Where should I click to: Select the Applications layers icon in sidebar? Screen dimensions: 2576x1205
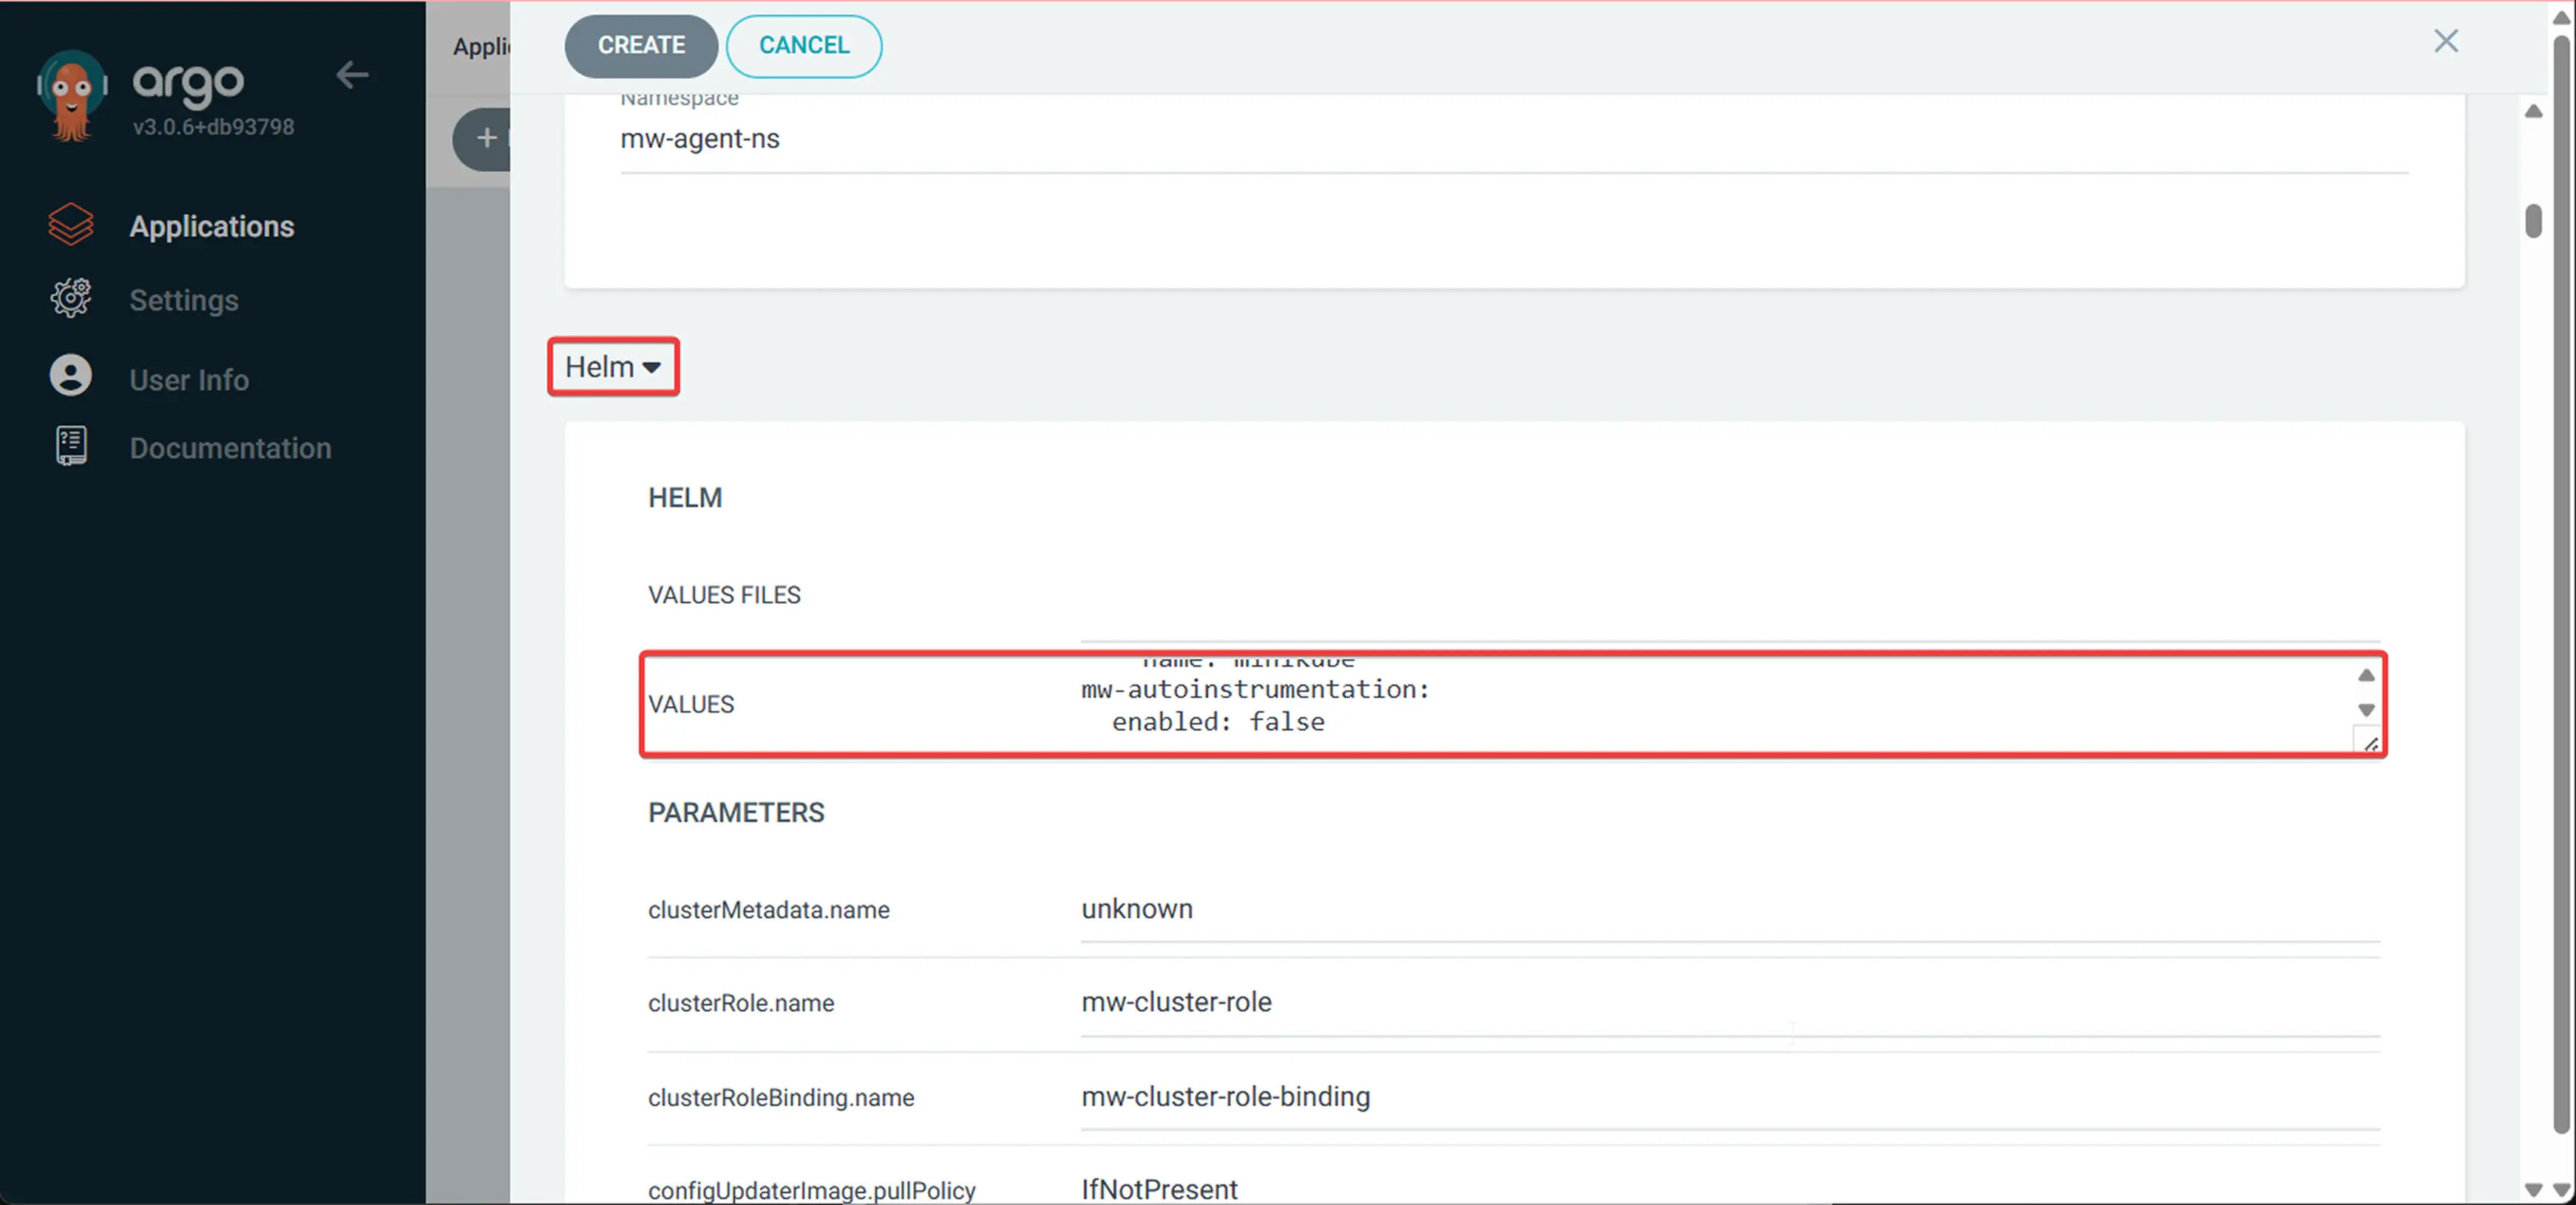click(x=70, y=225)
